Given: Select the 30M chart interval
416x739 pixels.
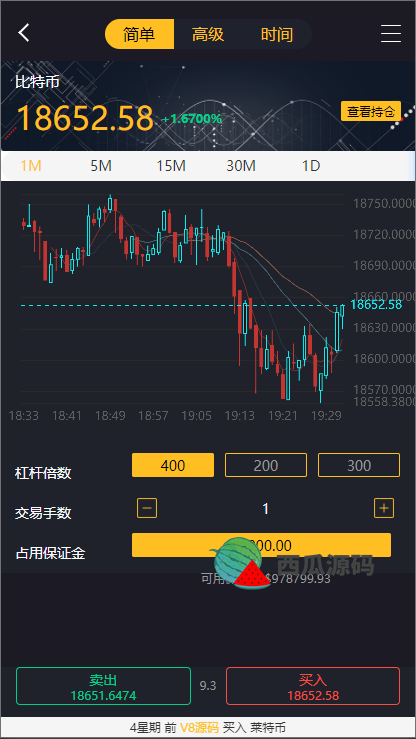Looking at the screenshot, I should click(x=241, y=166).
